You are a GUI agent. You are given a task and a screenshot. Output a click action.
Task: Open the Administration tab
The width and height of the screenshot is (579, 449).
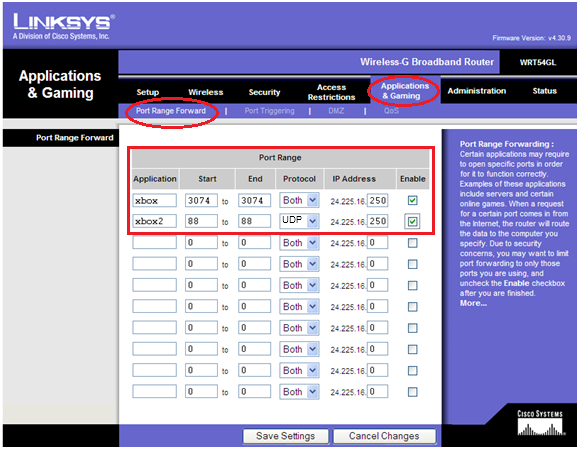(x=477, y=91)
